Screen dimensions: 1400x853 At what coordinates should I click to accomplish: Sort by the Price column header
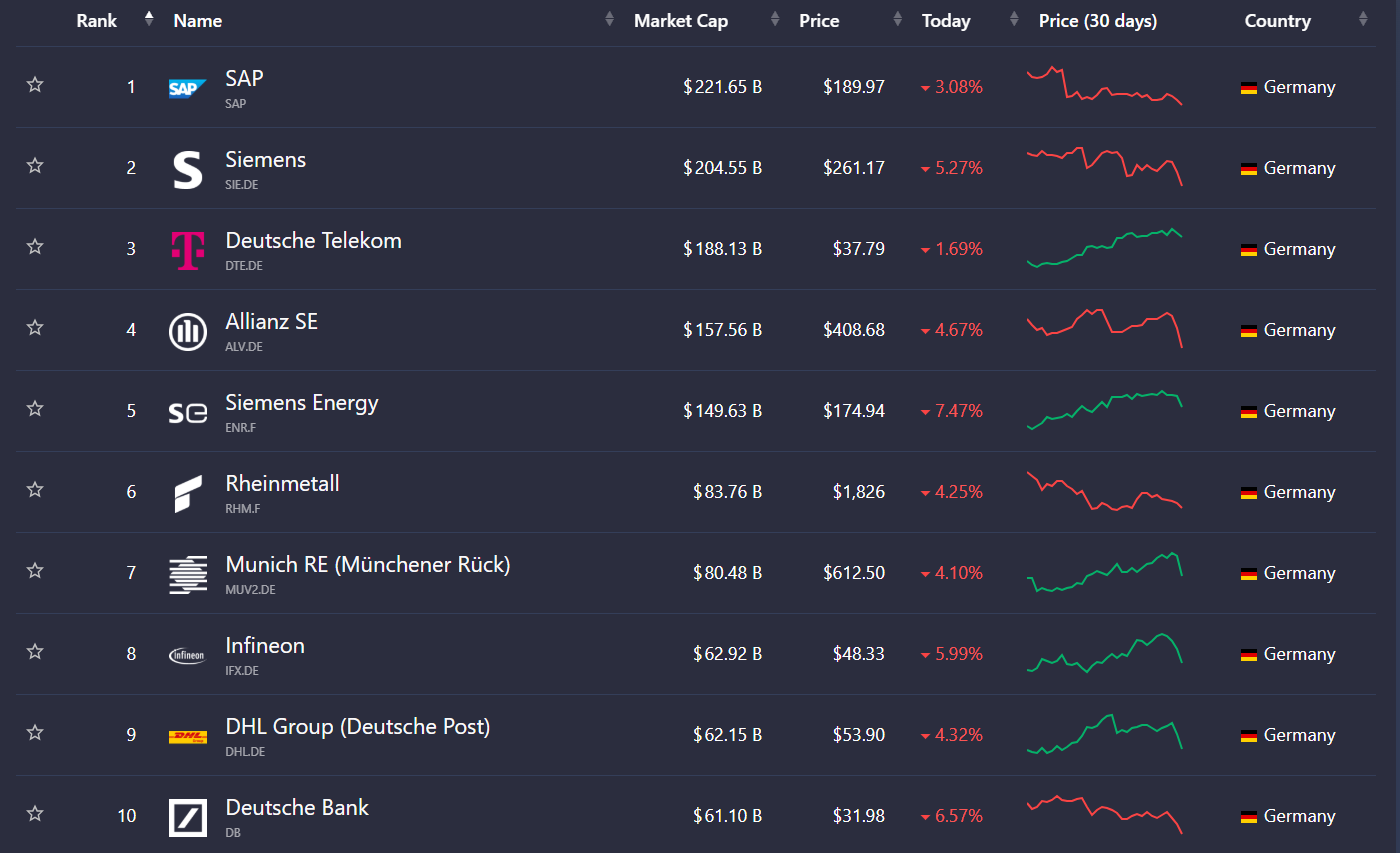click(819, 21)
